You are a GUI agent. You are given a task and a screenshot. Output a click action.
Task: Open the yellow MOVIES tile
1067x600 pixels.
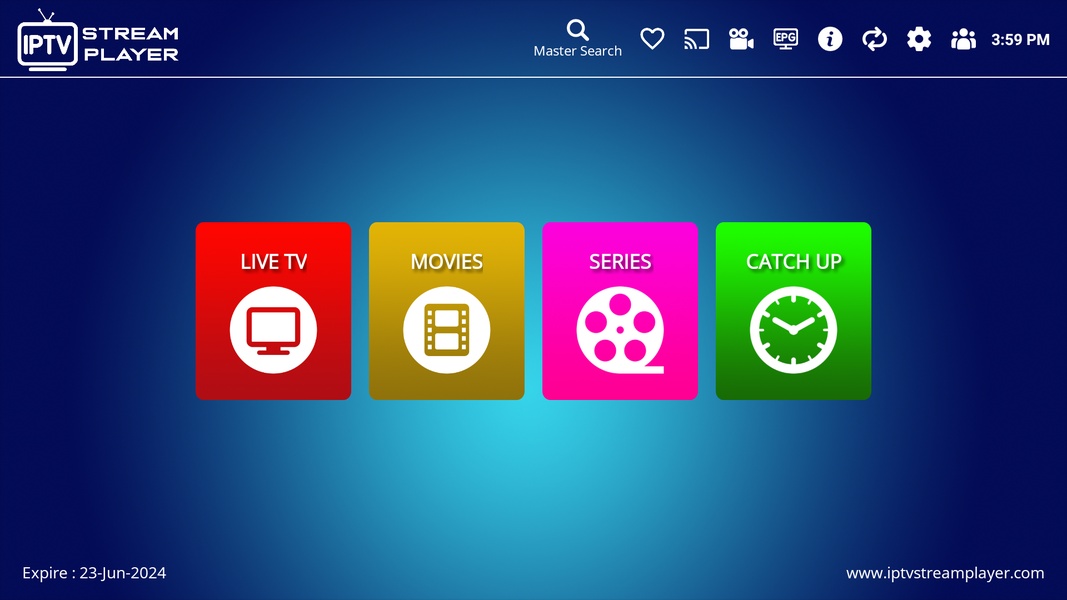[446, 311]
